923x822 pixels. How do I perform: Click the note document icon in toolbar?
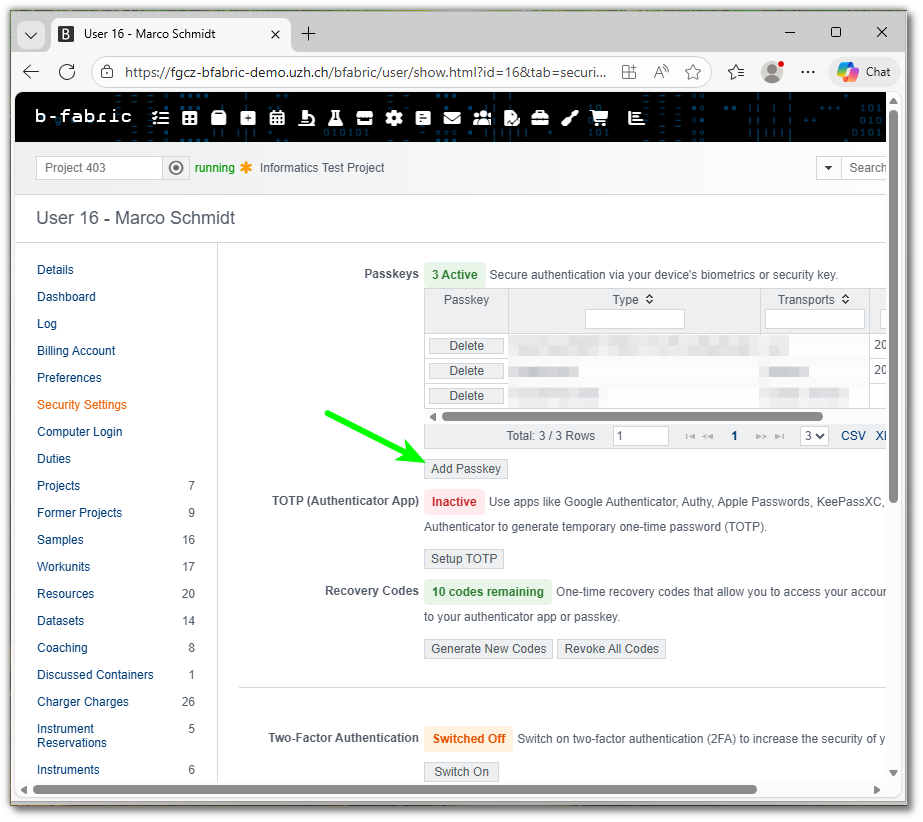coord(423,118)
